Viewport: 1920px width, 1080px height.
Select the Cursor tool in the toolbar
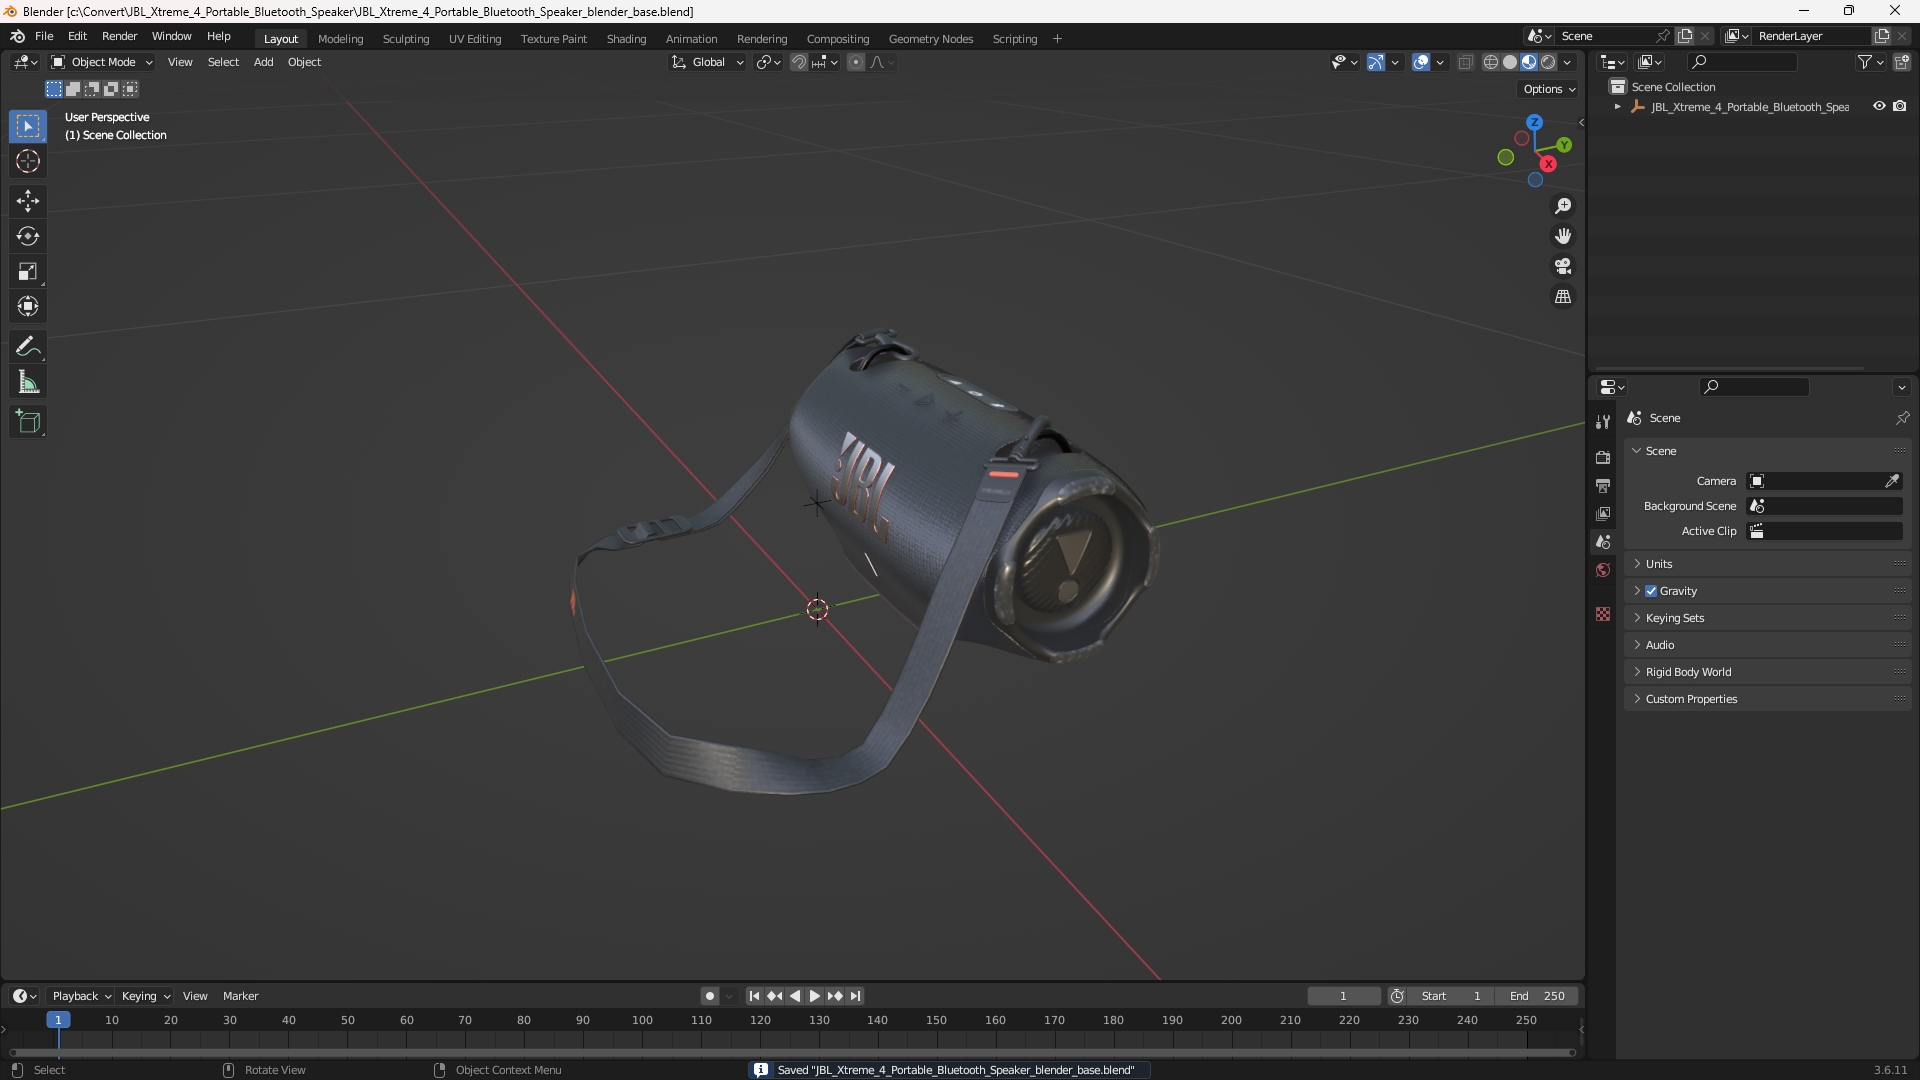pyautogui.click(x=28, y=161)
